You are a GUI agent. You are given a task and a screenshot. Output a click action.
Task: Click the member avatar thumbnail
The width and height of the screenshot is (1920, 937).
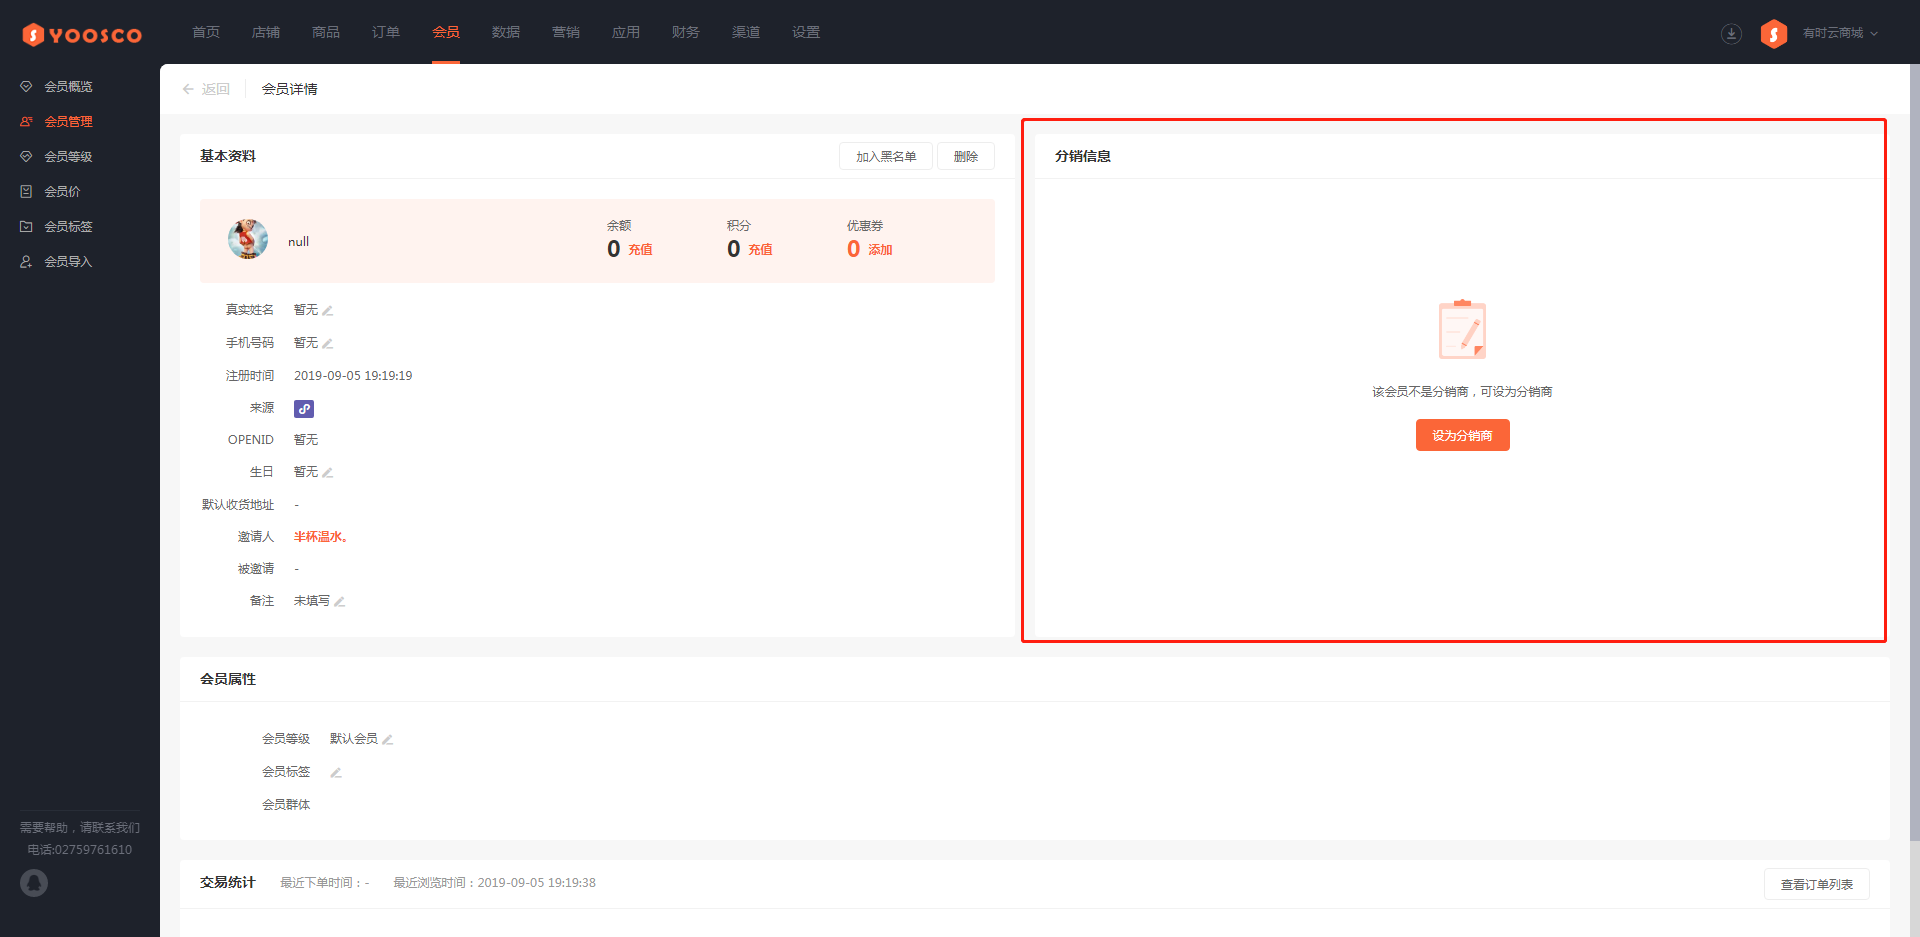[248, 240]
